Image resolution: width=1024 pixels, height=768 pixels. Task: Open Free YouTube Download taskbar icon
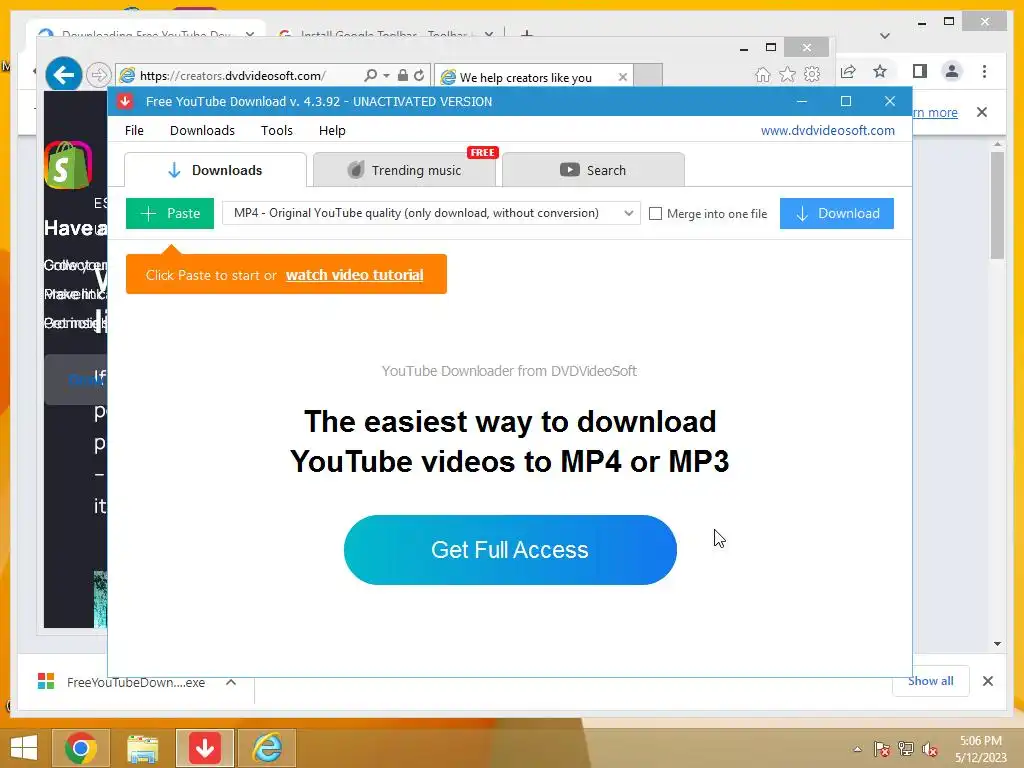point(204,748)
